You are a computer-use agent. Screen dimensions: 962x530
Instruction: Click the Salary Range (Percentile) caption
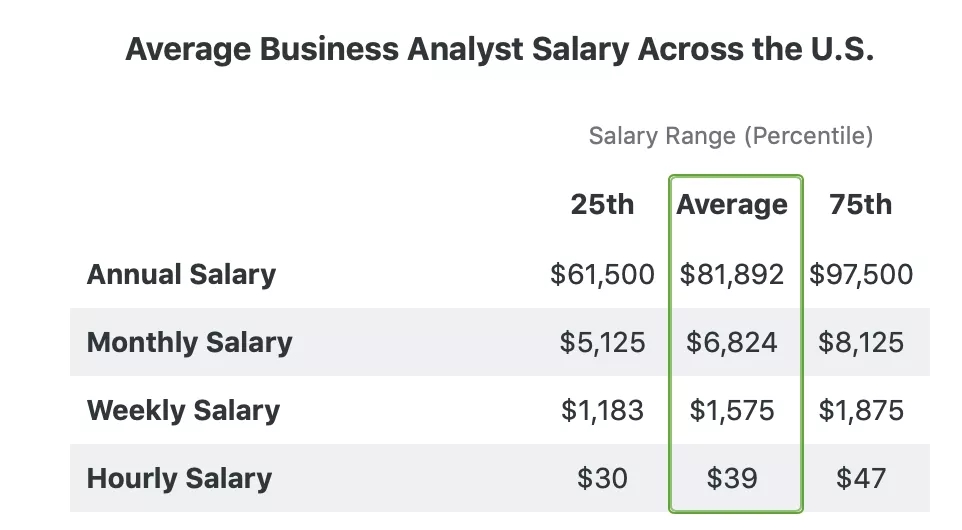pyautogui.click(x=730, y=136)
